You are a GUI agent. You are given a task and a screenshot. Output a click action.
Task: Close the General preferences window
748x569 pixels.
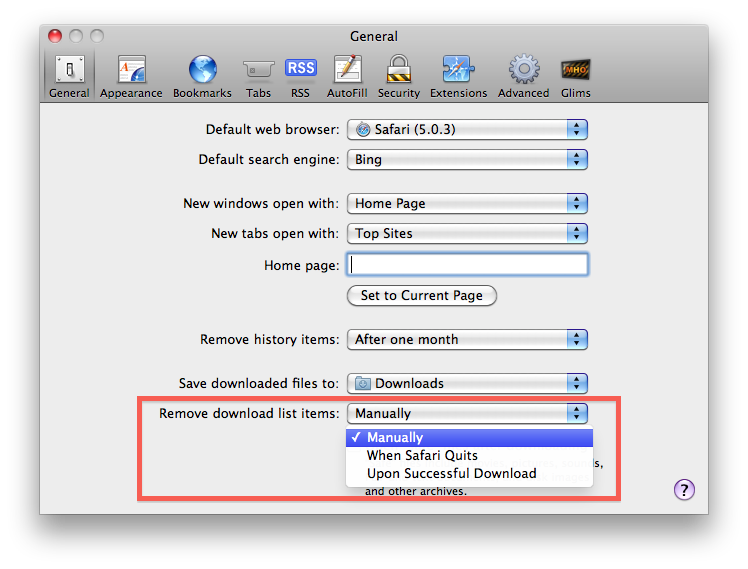point(55,36)
